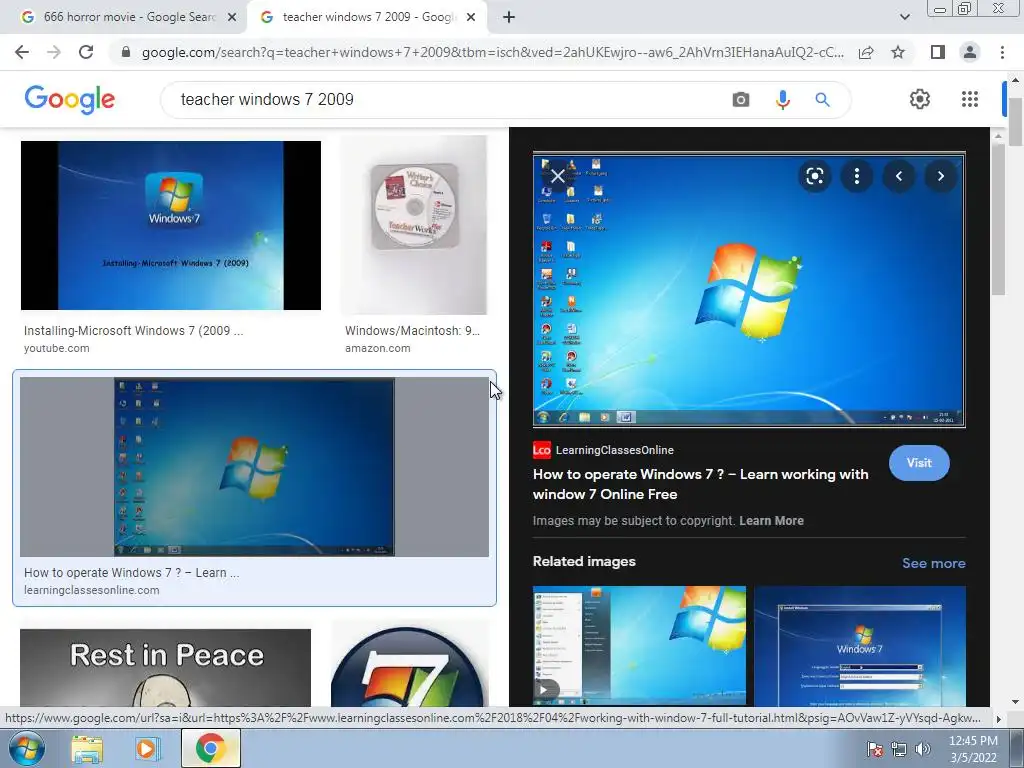
Task: Click the learningclassesonline.com caption
Action: 91,590
